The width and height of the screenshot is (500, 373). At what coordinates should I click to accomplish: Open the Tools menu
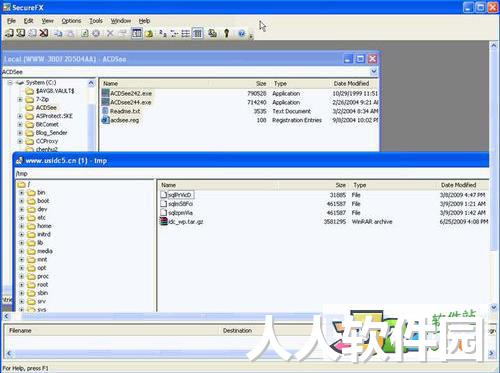[x=96, y=21]
